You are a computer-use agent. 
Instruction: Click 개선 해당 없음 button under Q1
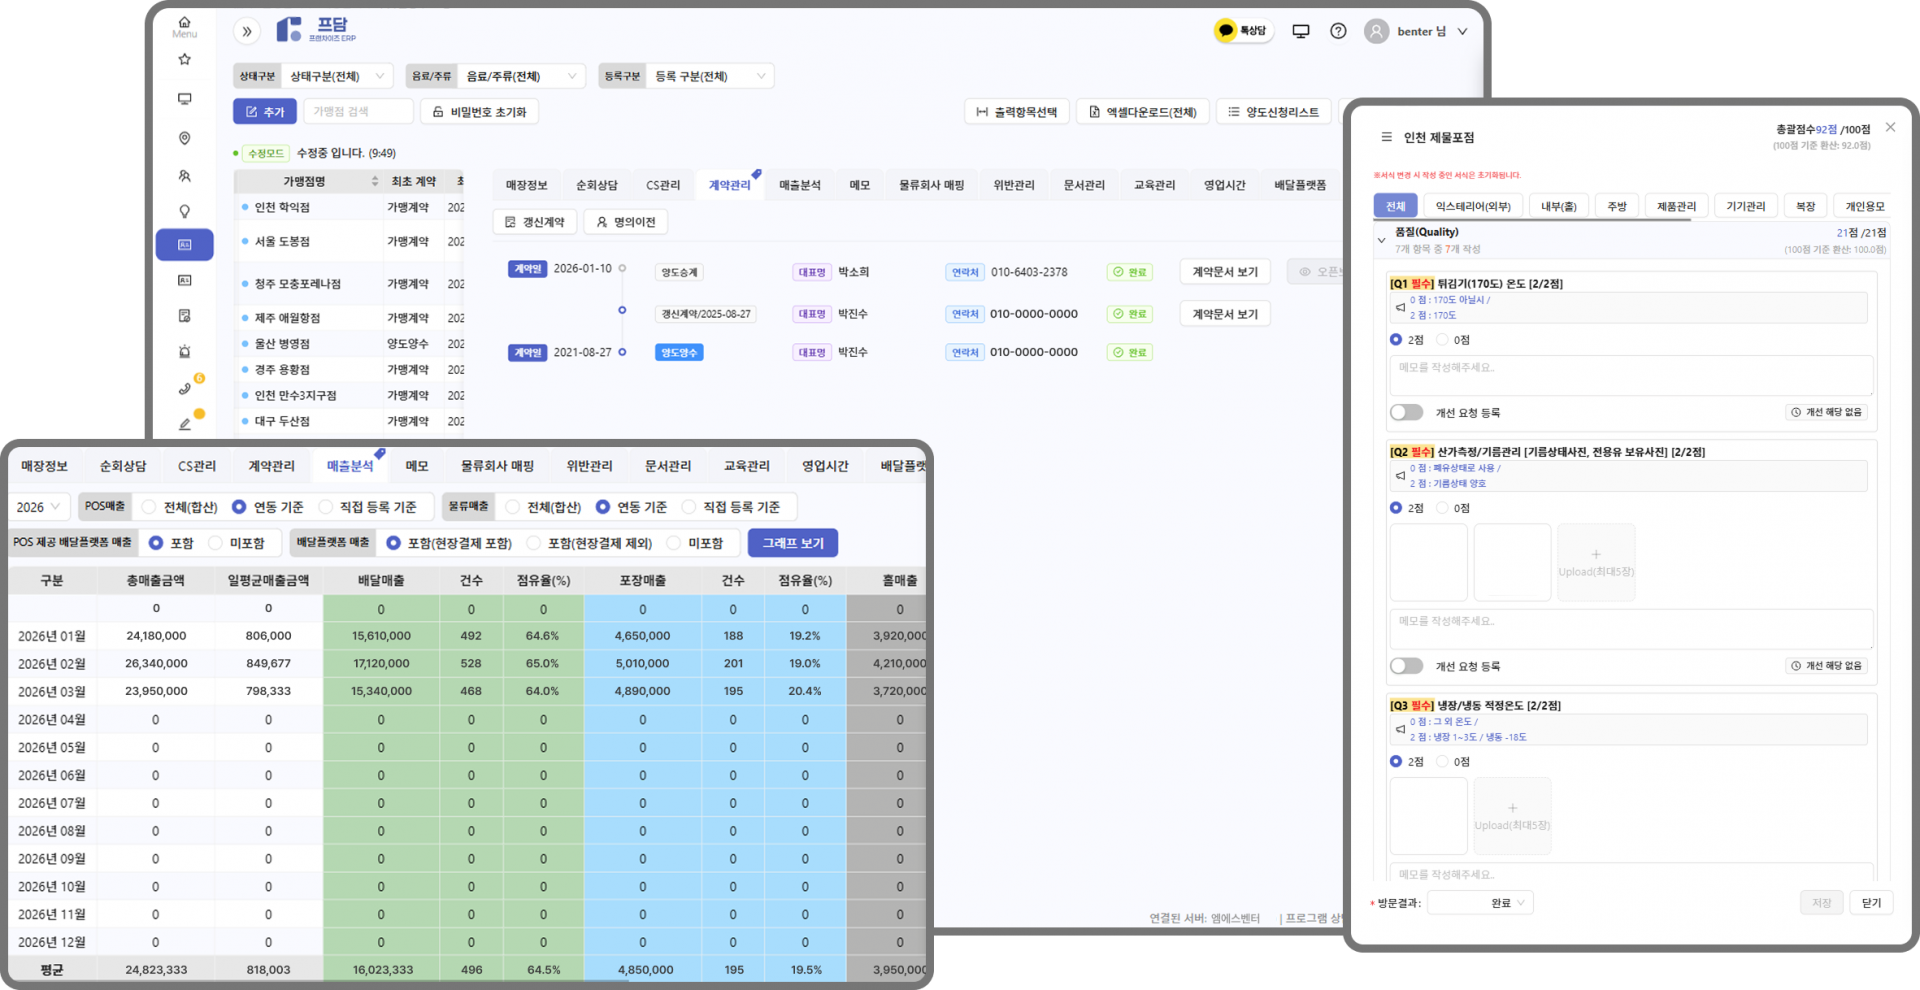coord(1826,412)
